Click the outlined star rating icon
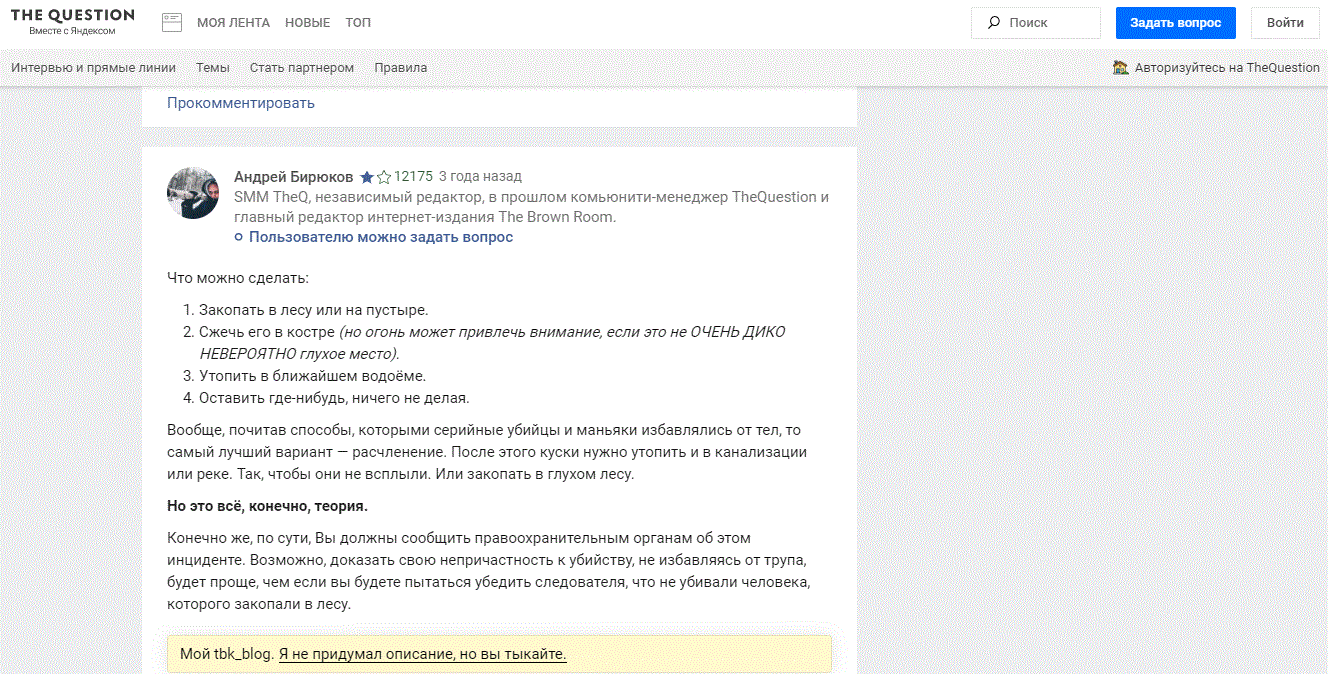 (x=384, y=177)
